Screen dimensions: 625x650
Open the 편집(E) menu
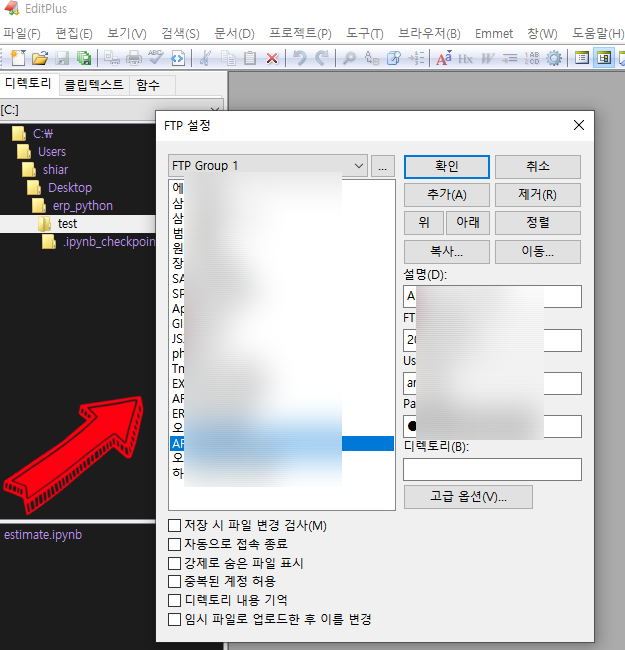(x=74, y=34)
